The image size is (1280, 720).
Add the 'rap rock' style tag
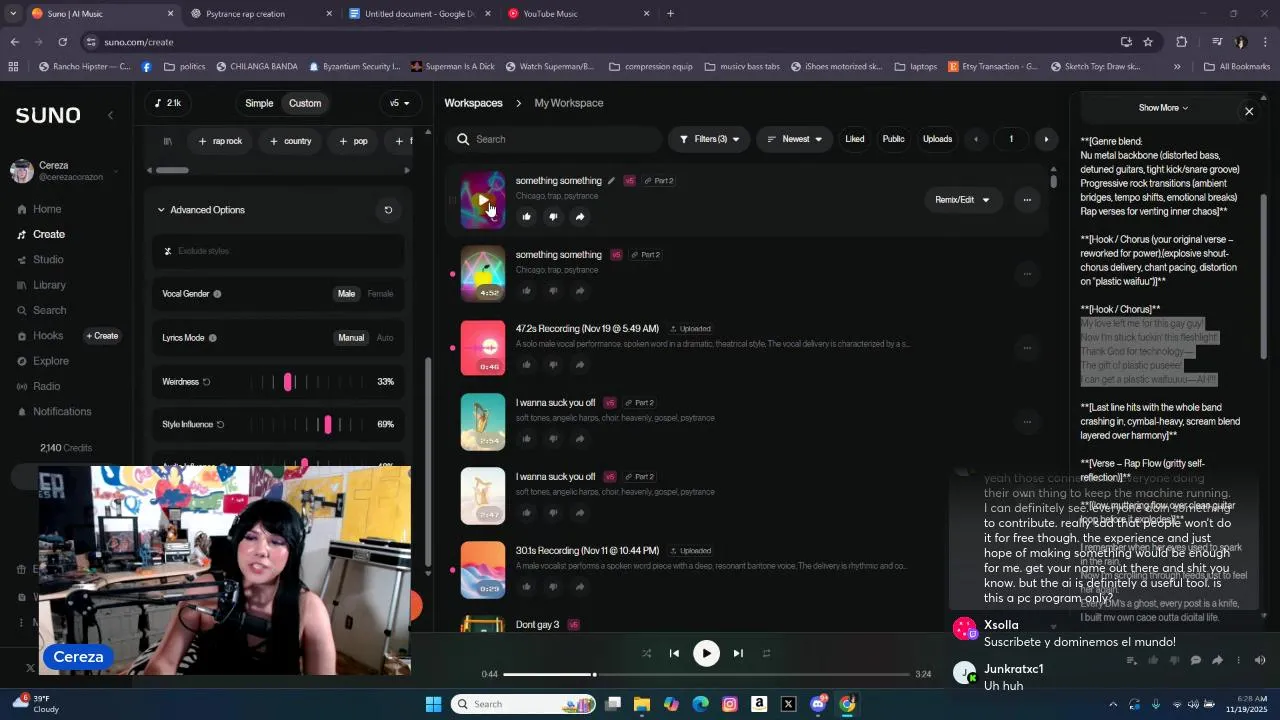[220, 141]
